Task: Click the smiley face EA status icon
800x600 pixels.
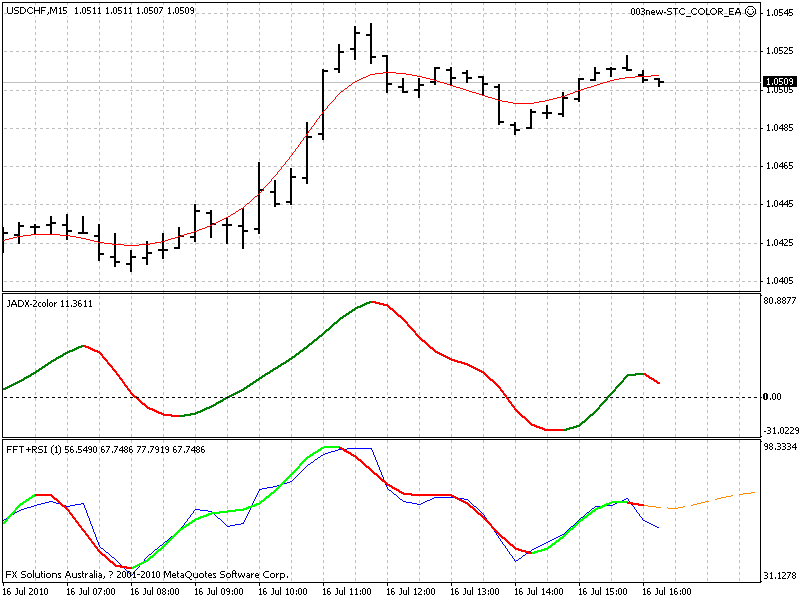Action: 751,11
